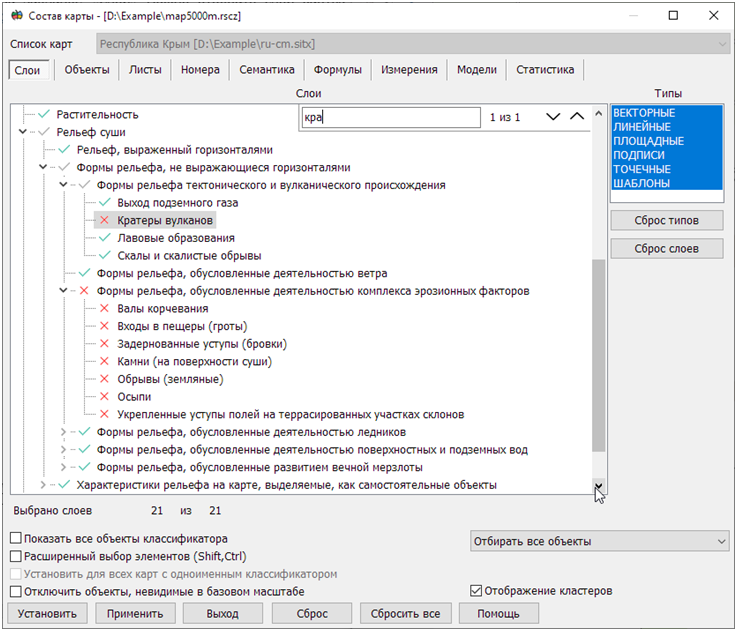Toggle check mark icon of Лавовые образования
Screen dimensions: 737x631
(104, 238)
